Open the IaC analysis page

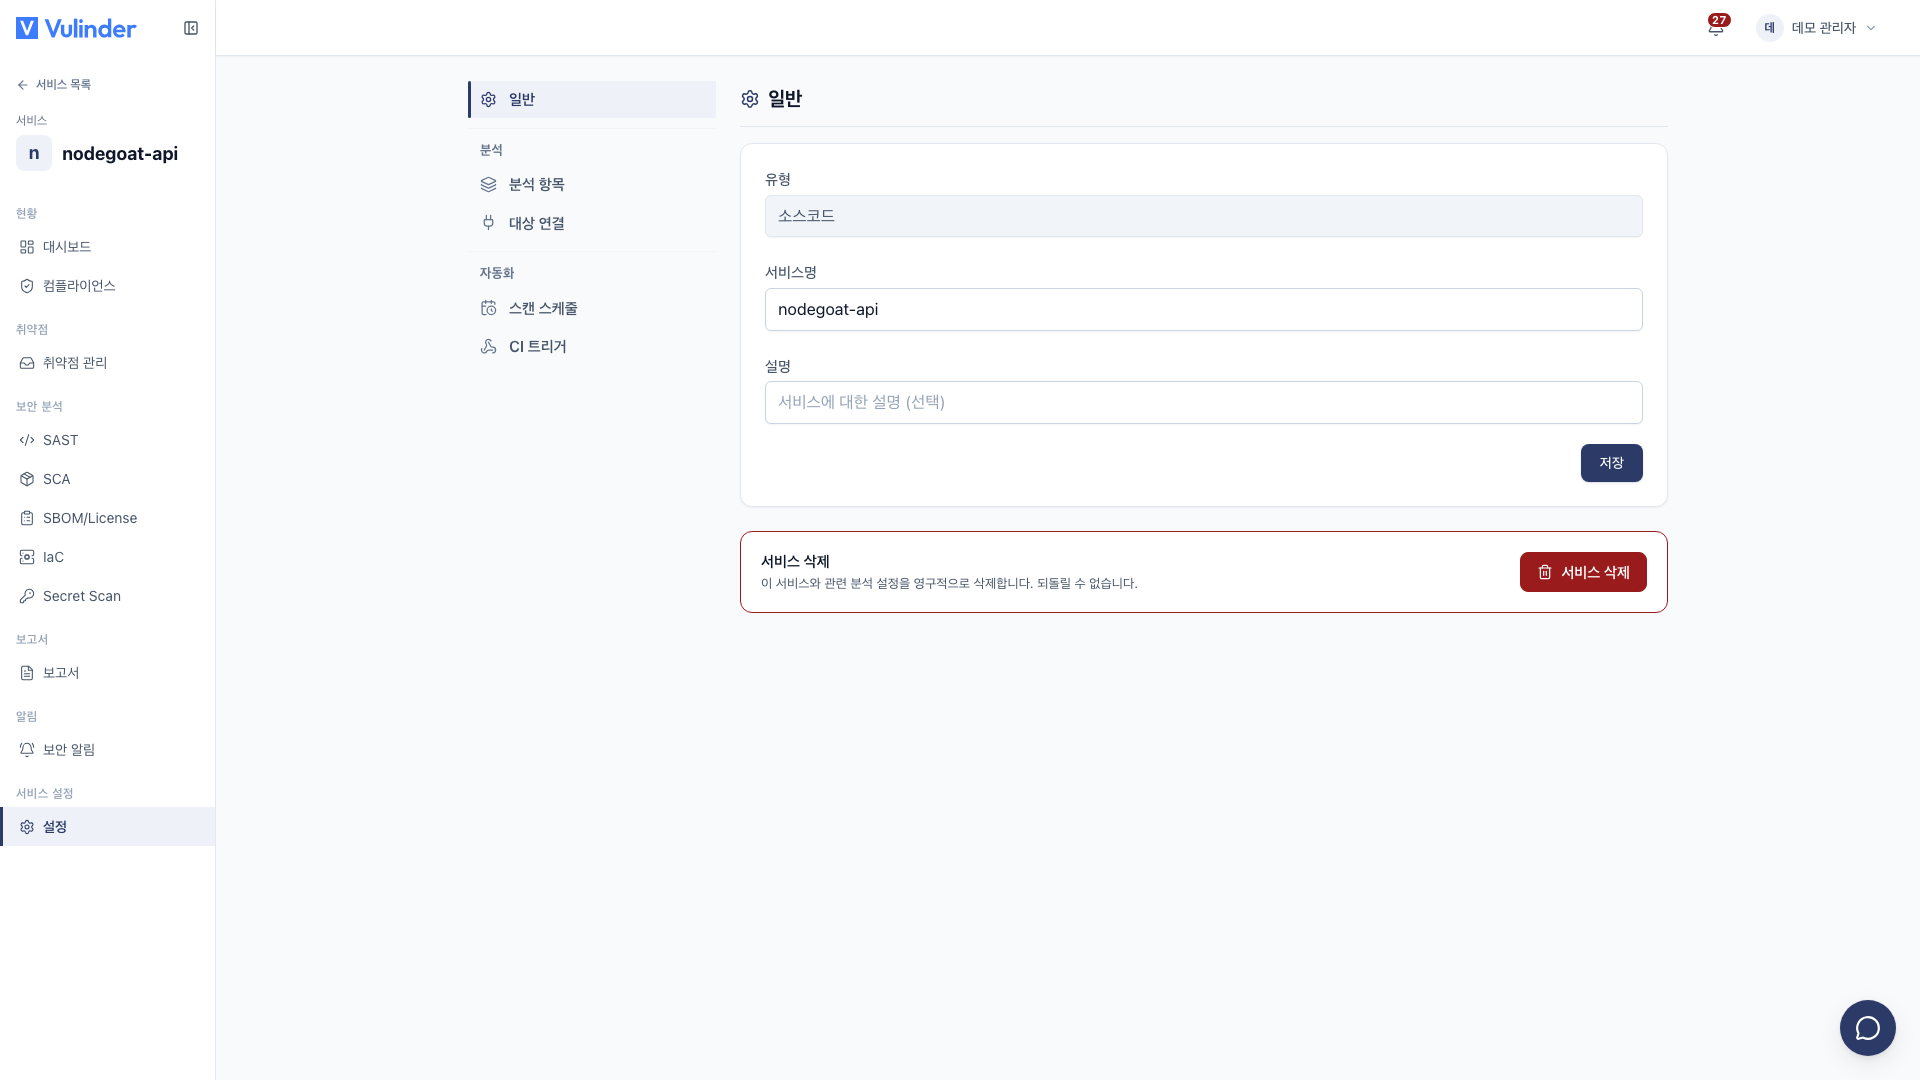point(108,557)
